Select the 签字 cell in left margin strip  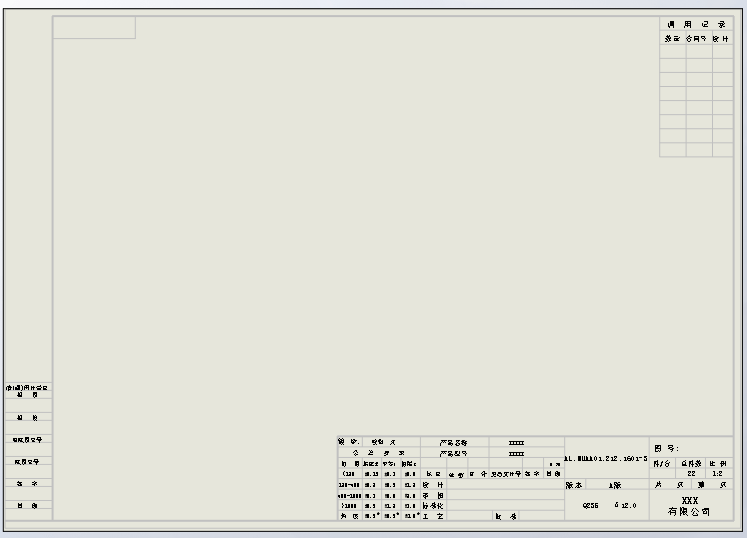pyautogui.click(x=27, y=484)
